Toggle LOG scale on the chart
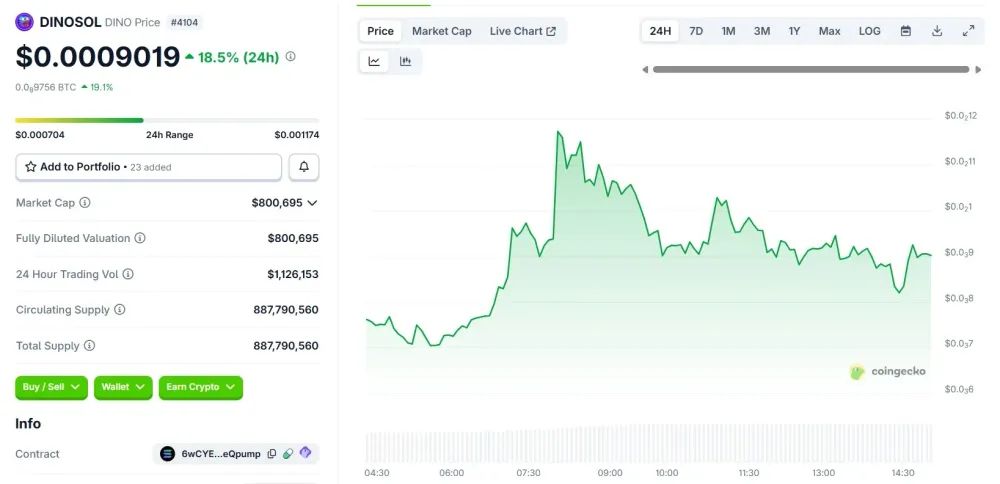This screenshot has height=484, width=1000. tap(869, 31)
